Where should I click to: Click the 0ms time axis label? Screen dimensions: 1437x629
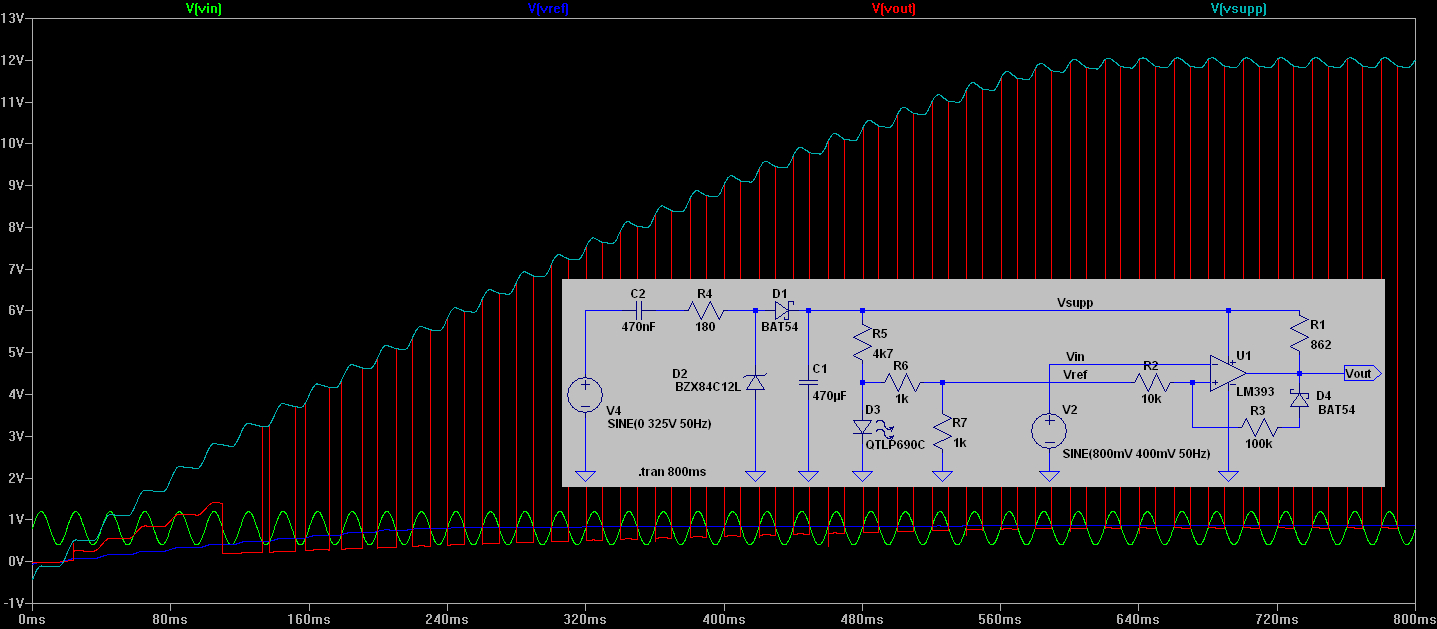33,620
